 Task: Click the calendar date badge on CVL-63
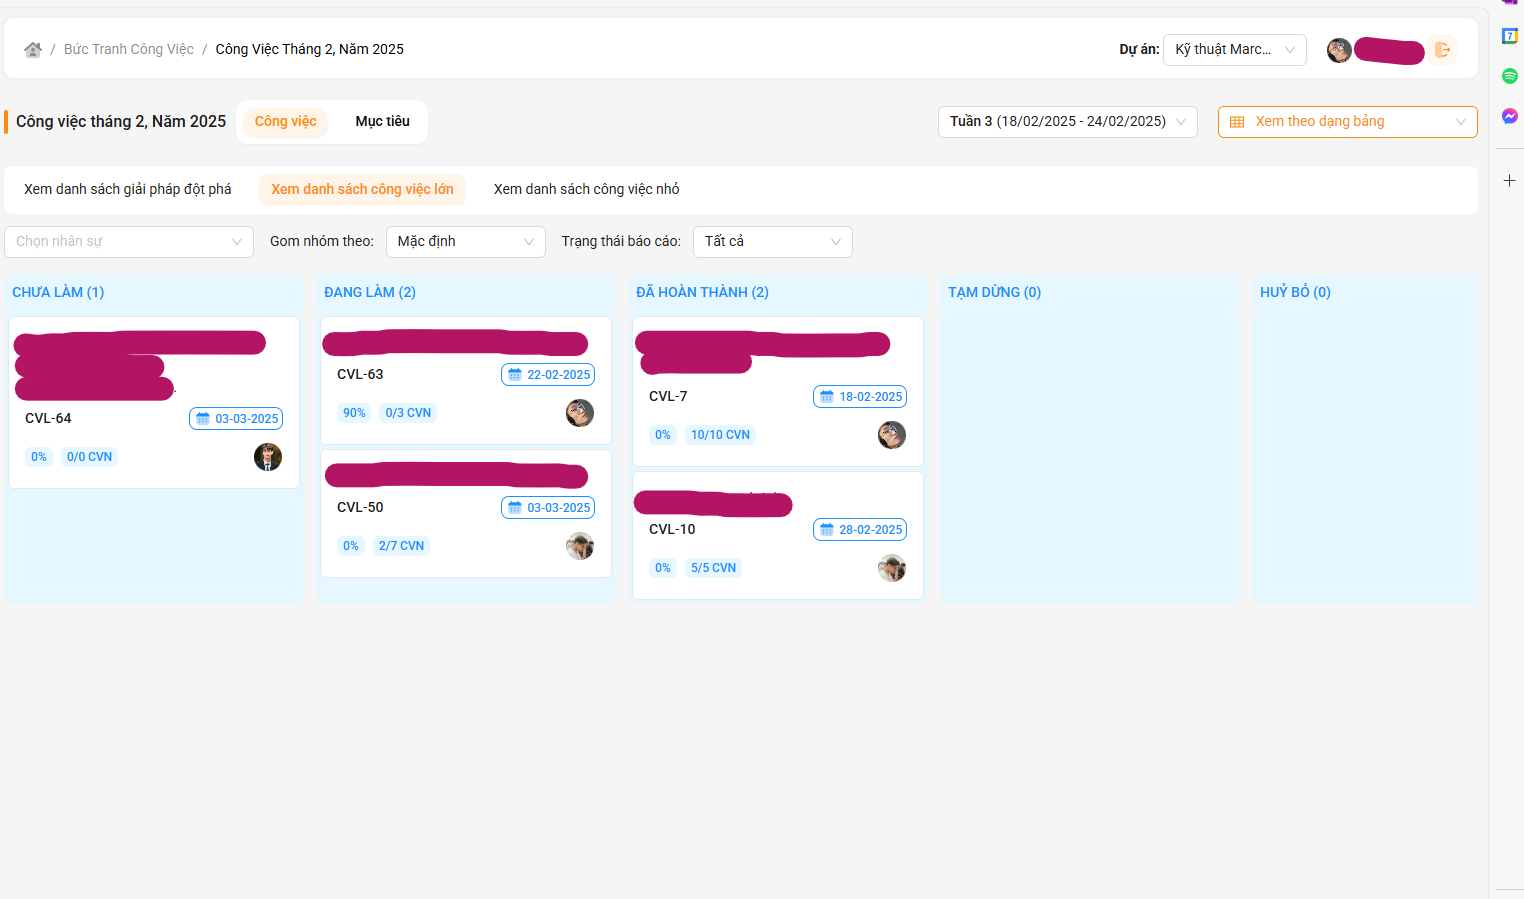click(548, 375)
